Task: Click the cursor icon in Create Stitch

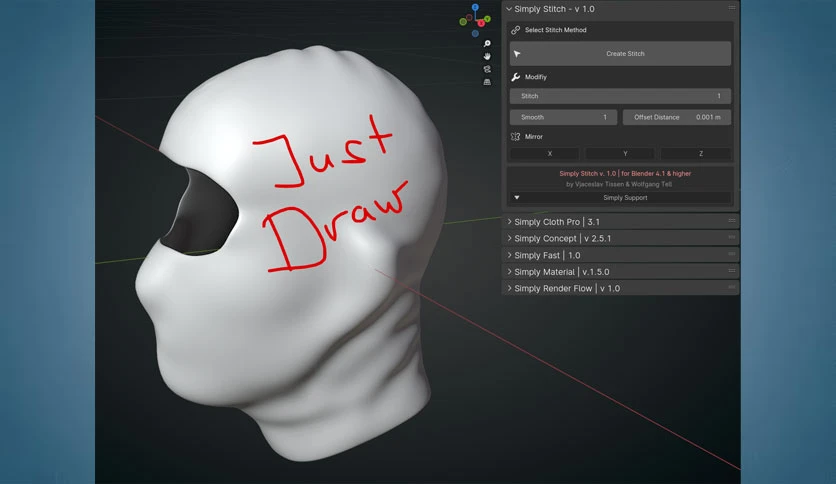Action: (x=517, y=54)
